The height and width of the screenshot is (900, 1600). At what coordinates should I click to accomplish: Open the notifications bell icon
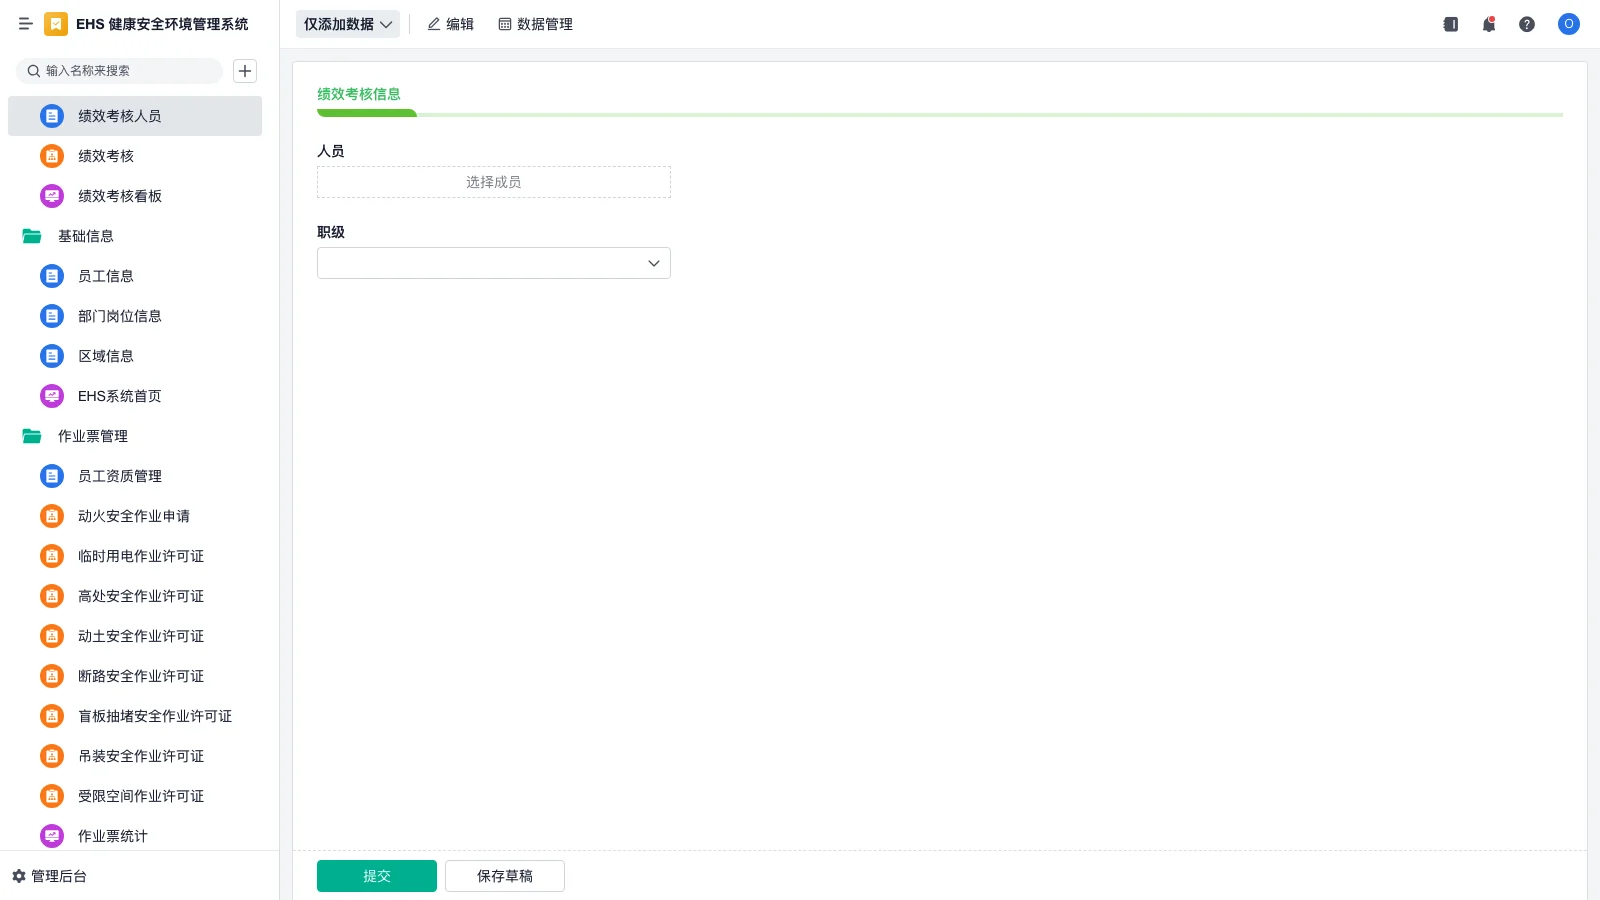(x=1488, y=24)
